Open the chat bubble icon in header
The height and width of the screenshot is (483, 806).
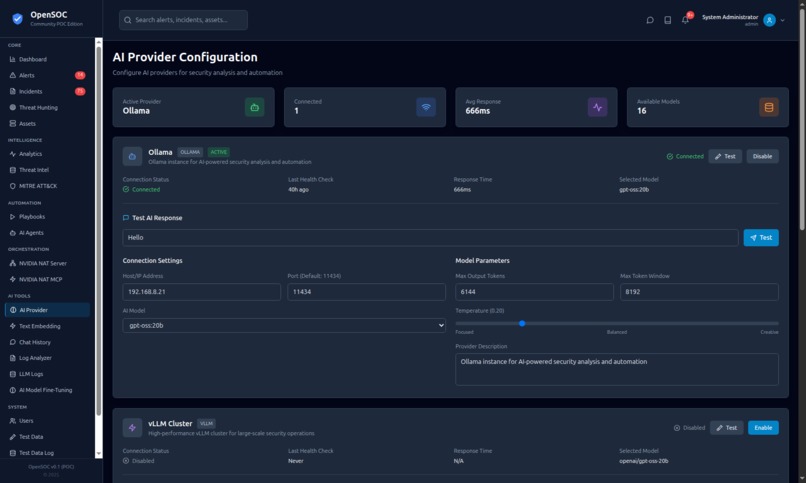(x=650, y=20)
